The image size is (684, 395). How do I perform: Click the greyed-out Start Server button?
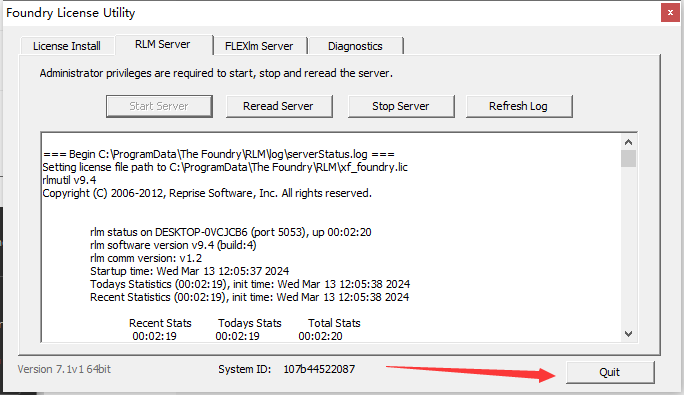159,106
